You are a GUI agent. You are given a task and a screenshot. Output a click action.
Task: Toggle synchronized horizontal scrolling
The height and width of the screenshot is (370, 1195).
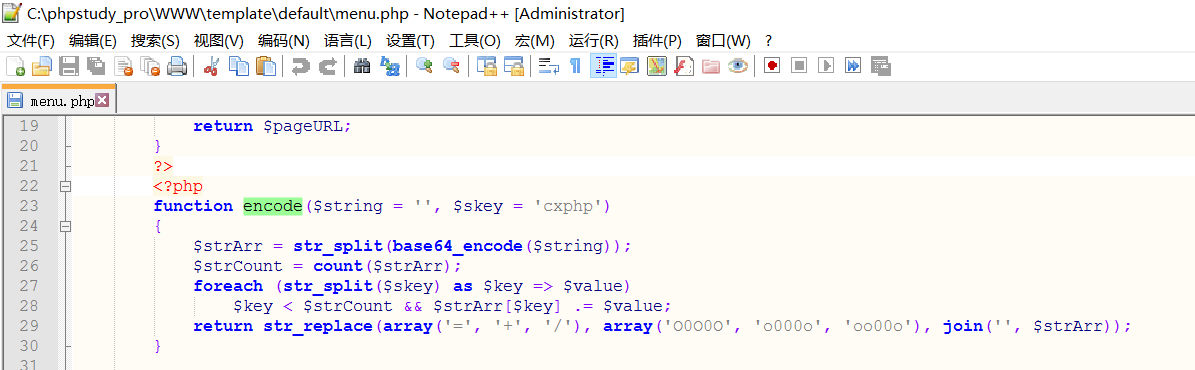[514, 66]
